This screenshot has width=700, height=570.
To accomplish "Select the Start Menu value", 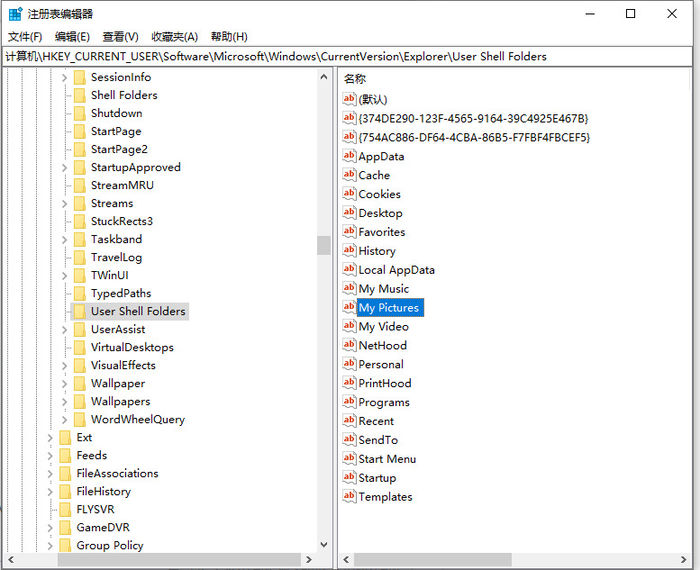I will [387, 459].
